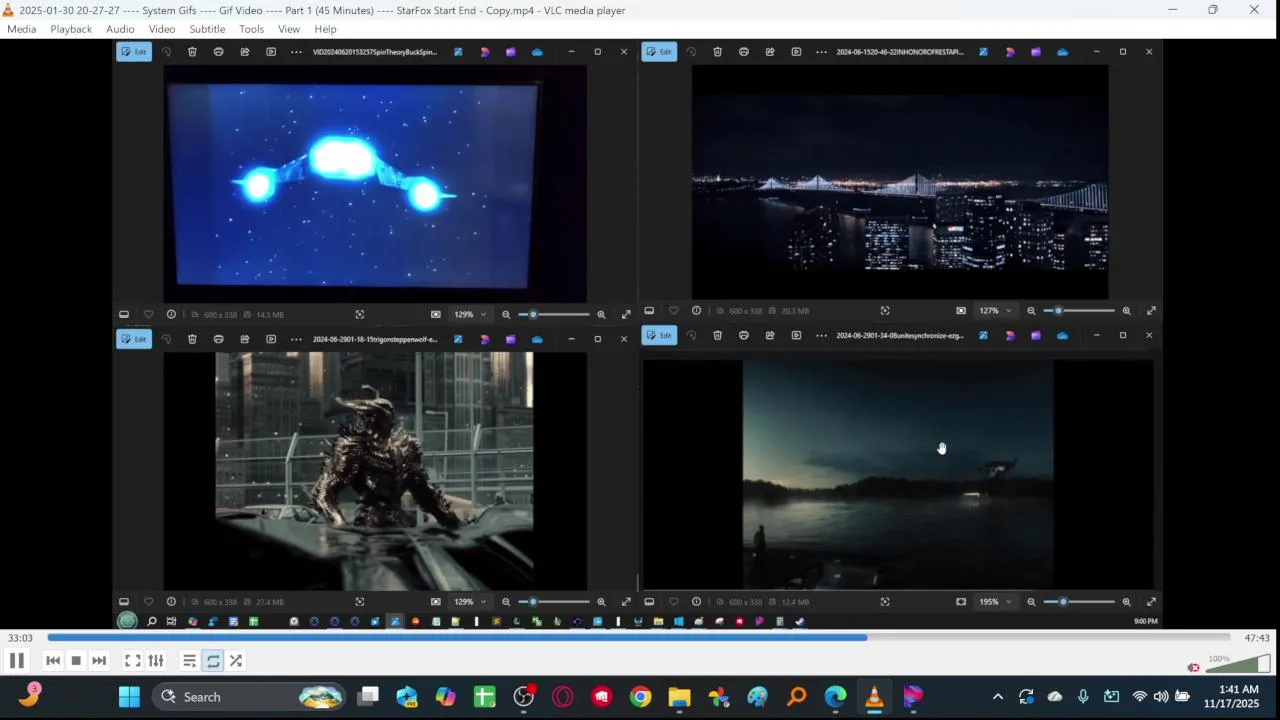Open OBS Studio from taskbar
This screenshot has width=1280, height=720.
click(x=523, y=697)
